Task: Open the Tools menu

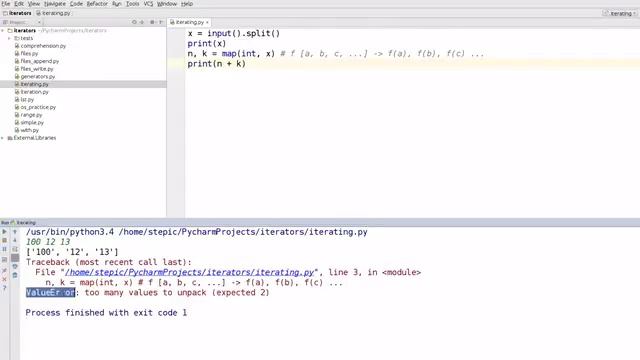Action: [x=132, y=4]
